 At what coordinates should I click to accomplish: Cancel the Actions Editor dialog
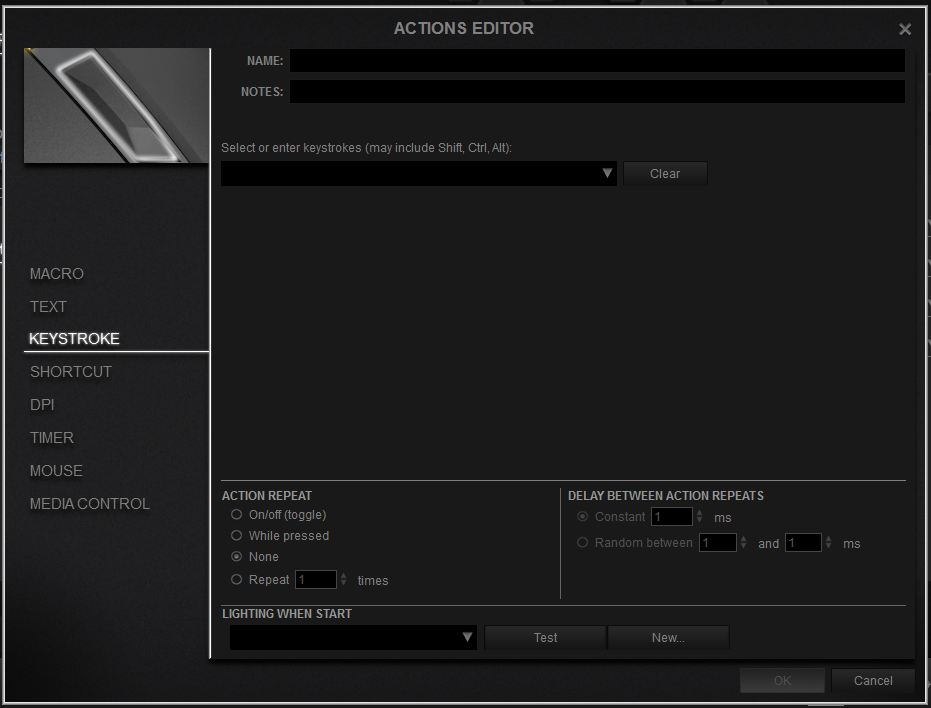(873, 681)
